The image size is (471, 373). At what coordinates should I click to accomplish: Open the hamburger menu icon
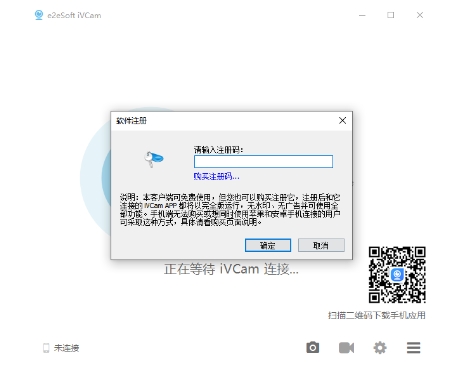(413, 348)
